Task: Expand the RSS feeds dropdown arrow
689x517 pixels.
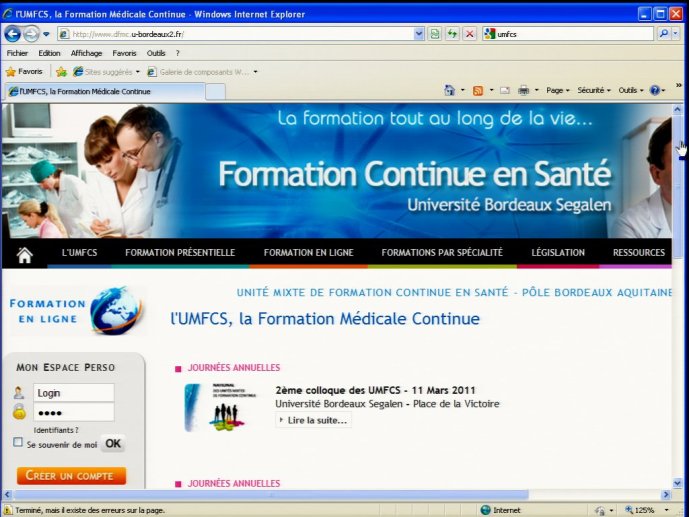Action: (x=491, y=90)
